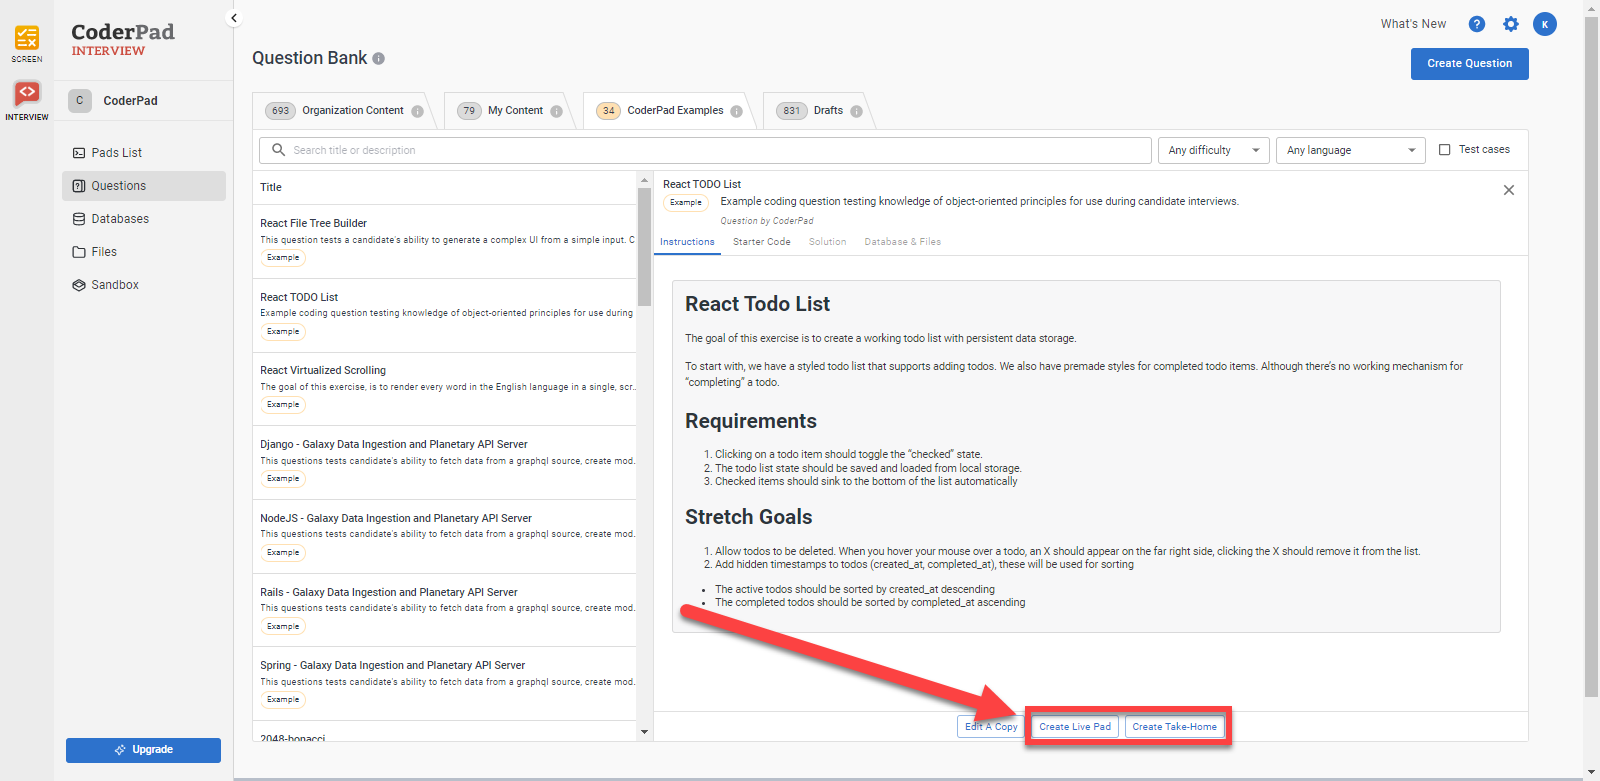
Task: Close the React TODO List preview panel
Action: click(x=1508, y=190)
